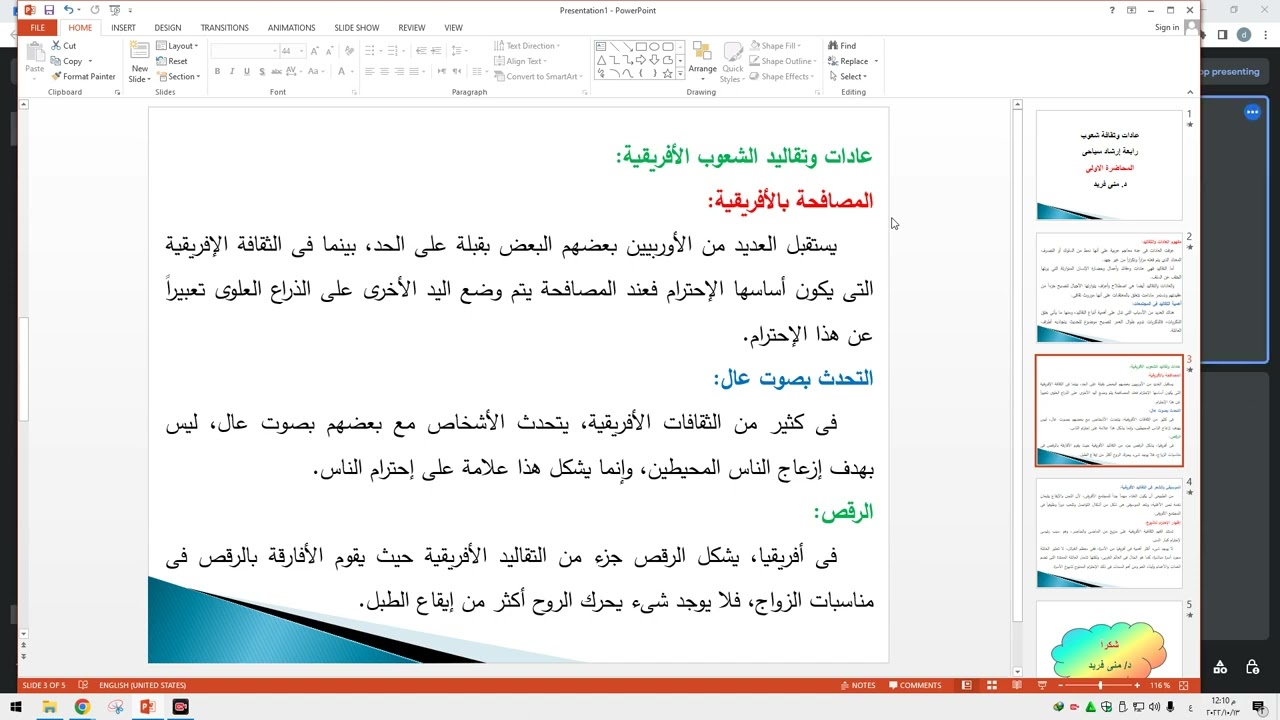Reset the slide layout
The width and height of the screenshot is (1280, 720).
click(172, 61)
